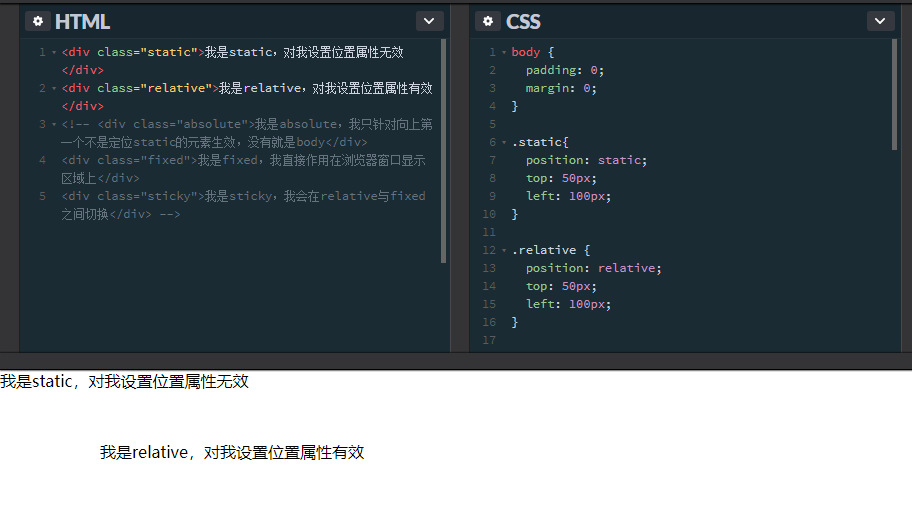Click the class="static" div opening tag
Image resolution: width=912 pixels, height=511 pixels.
click(x=133, y=52)
